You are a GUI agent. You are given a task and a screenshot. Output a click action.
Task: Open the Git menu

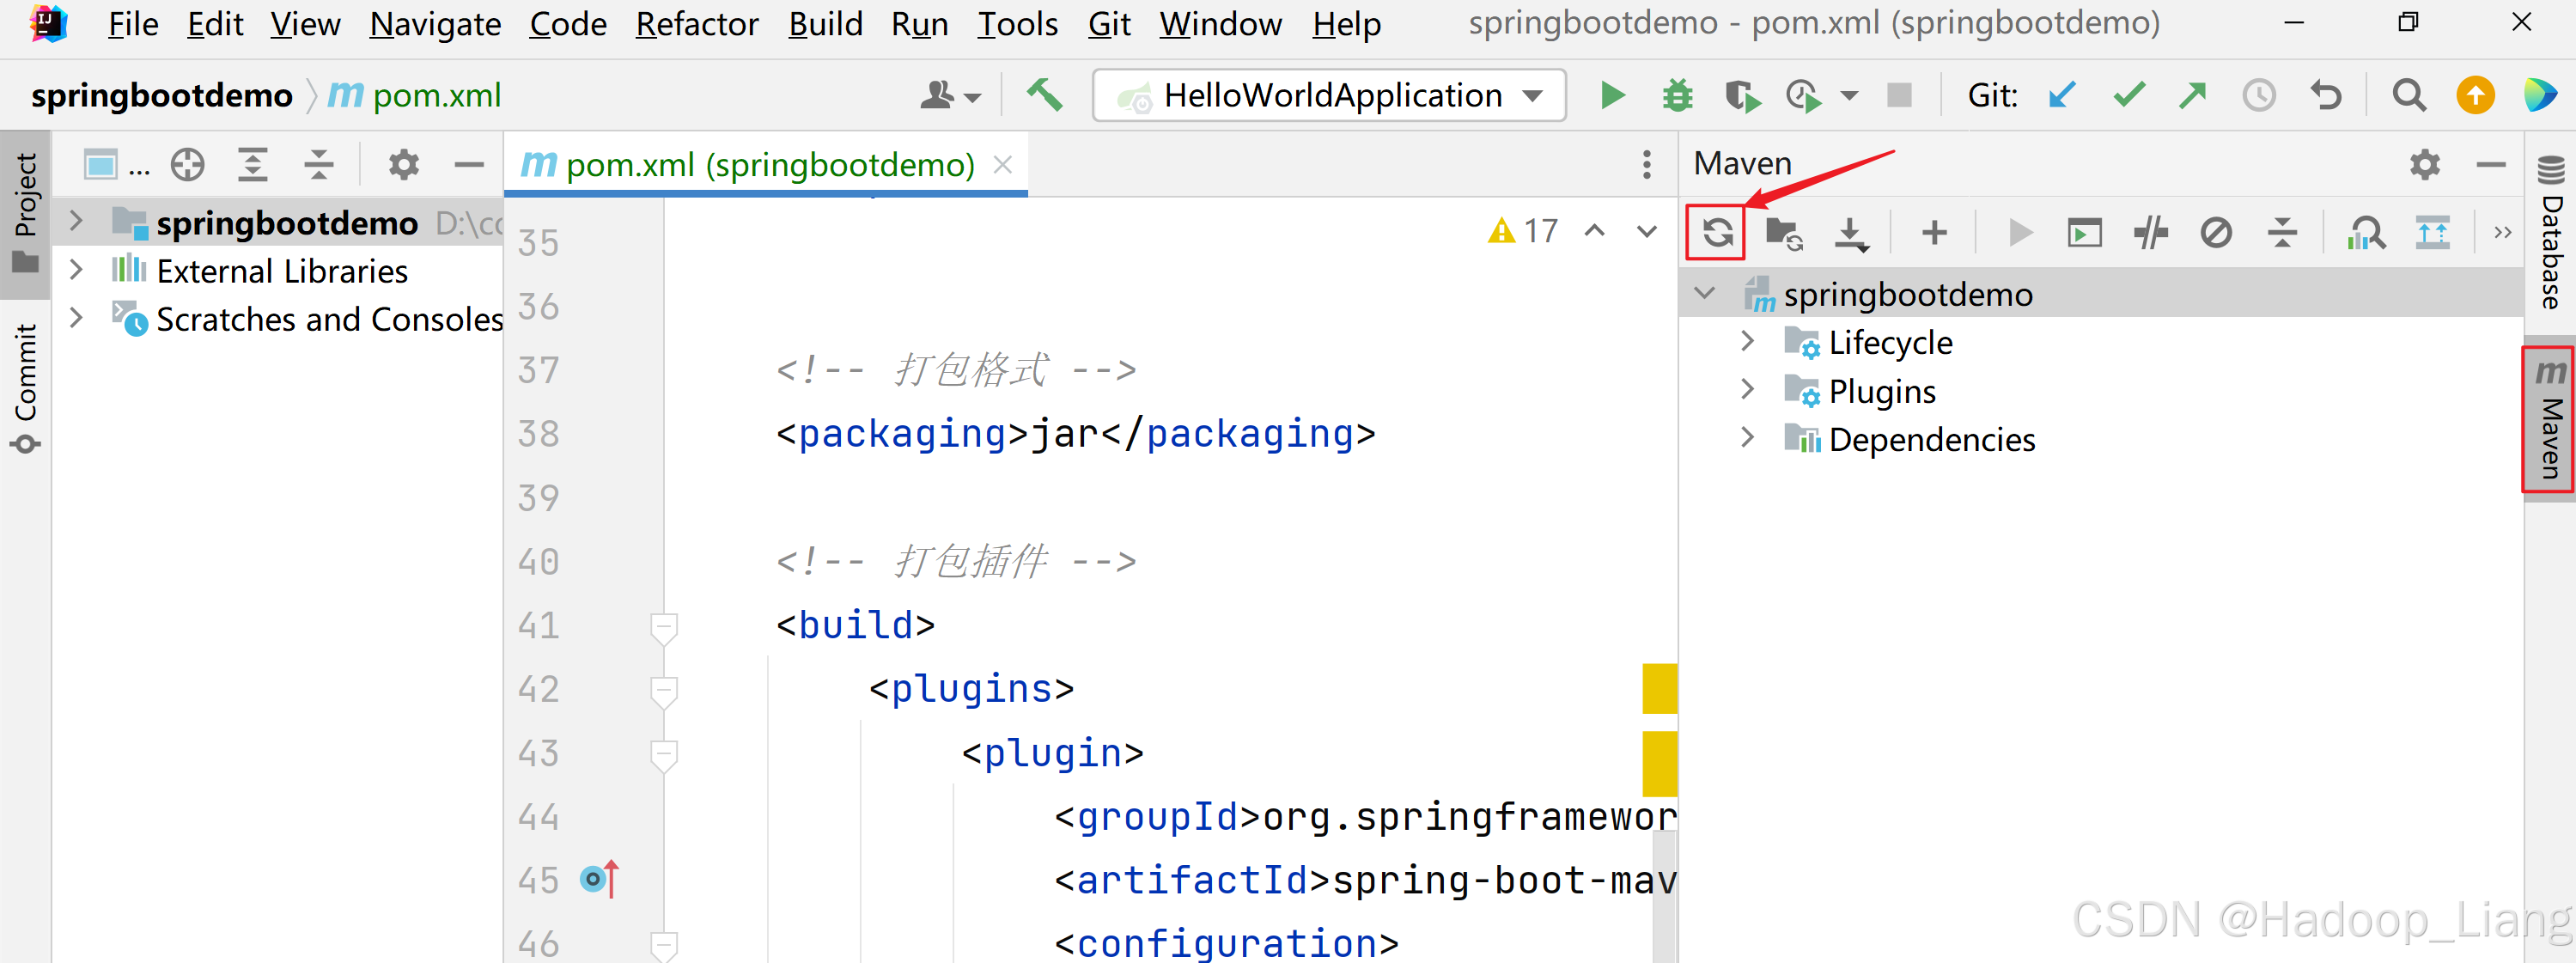tap(1108, 23)
